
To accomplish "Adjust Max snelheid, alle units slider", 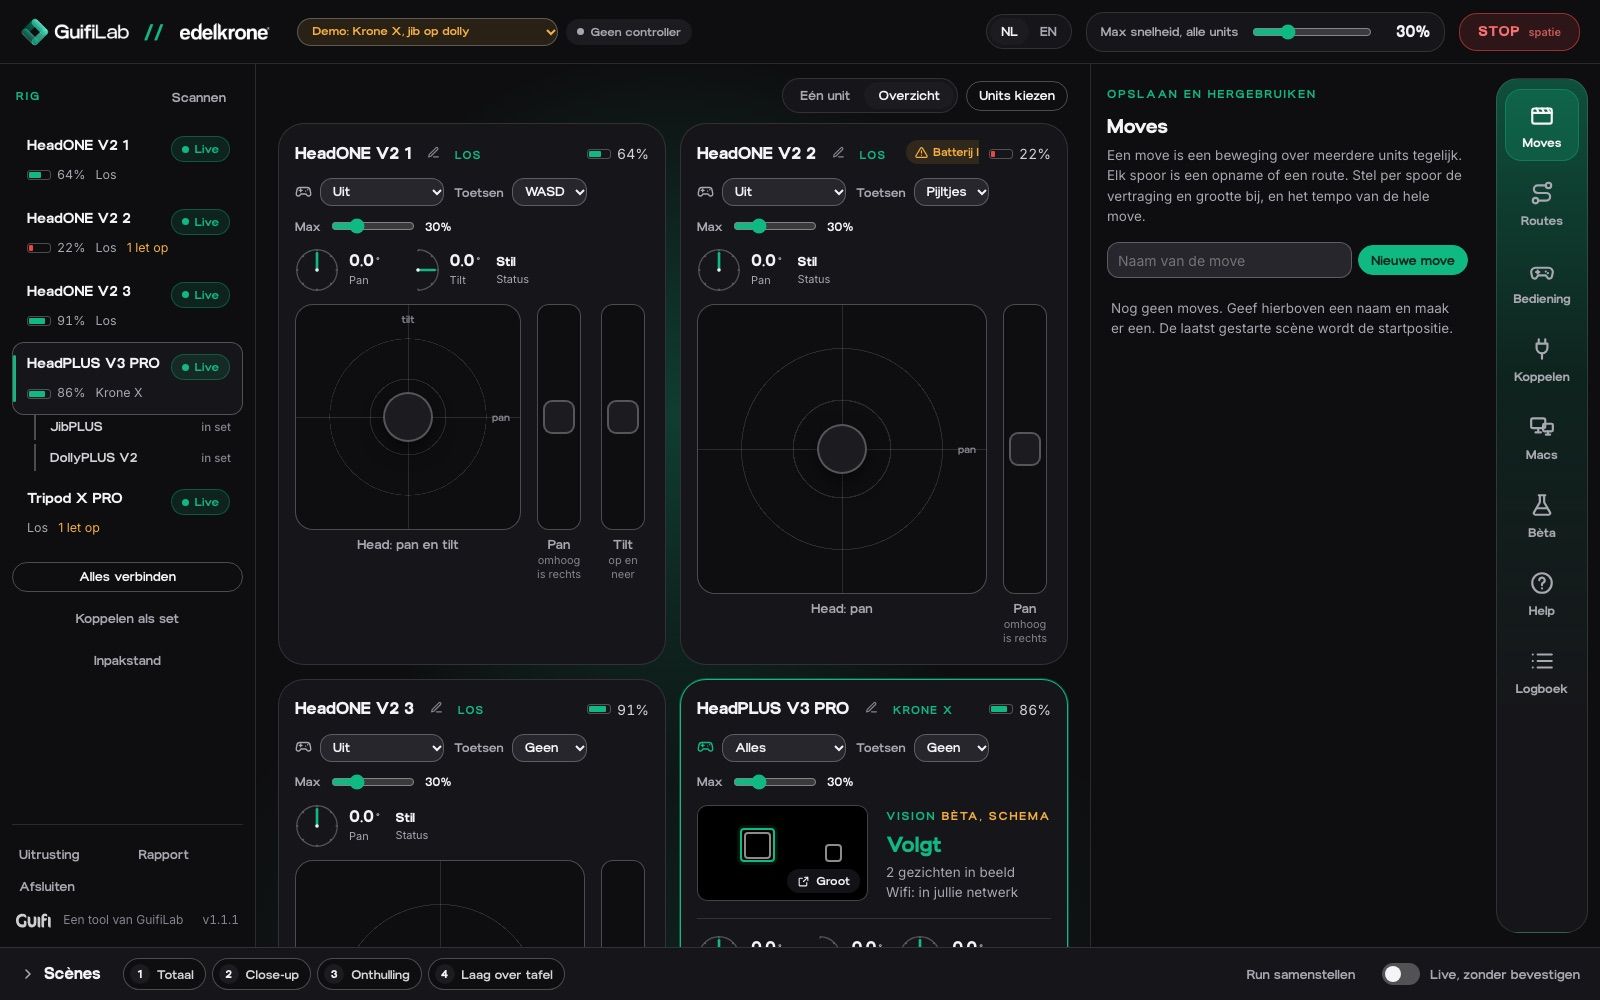I will click(x=1311, y=32).
